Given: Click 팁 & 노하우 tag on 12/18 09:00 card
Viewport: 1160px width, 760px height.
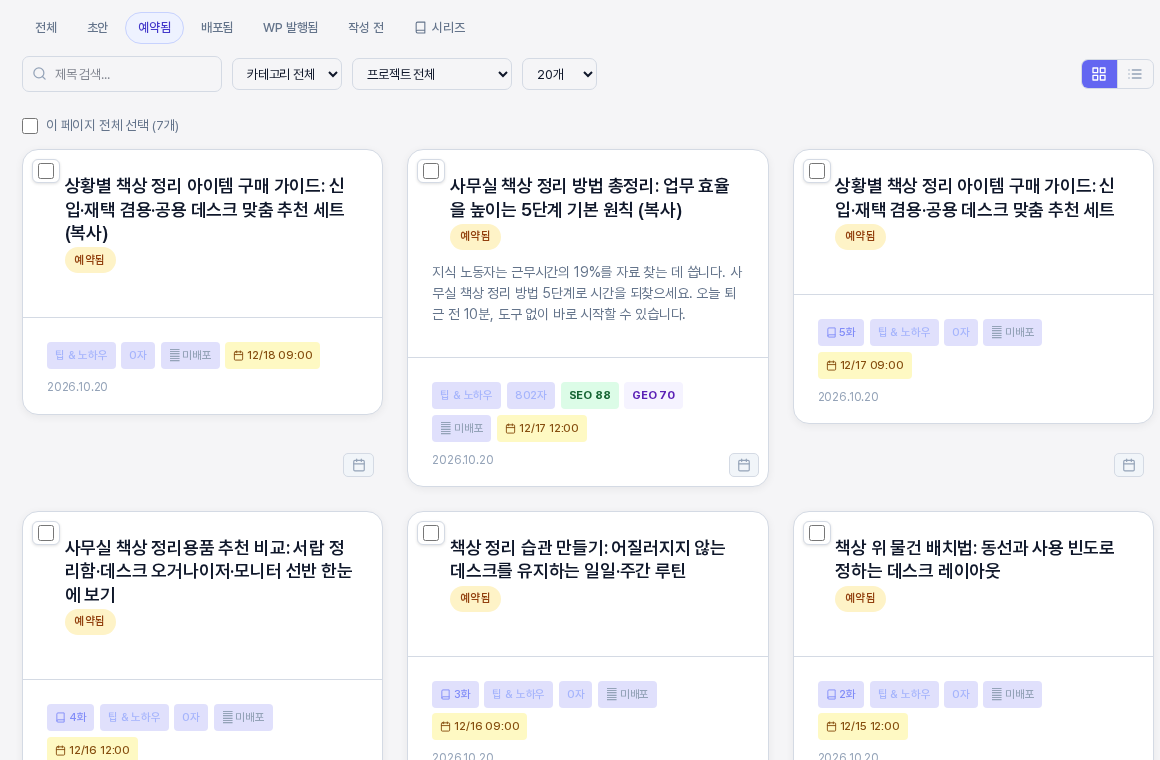Looking at the screenshot, I should 81,355.
